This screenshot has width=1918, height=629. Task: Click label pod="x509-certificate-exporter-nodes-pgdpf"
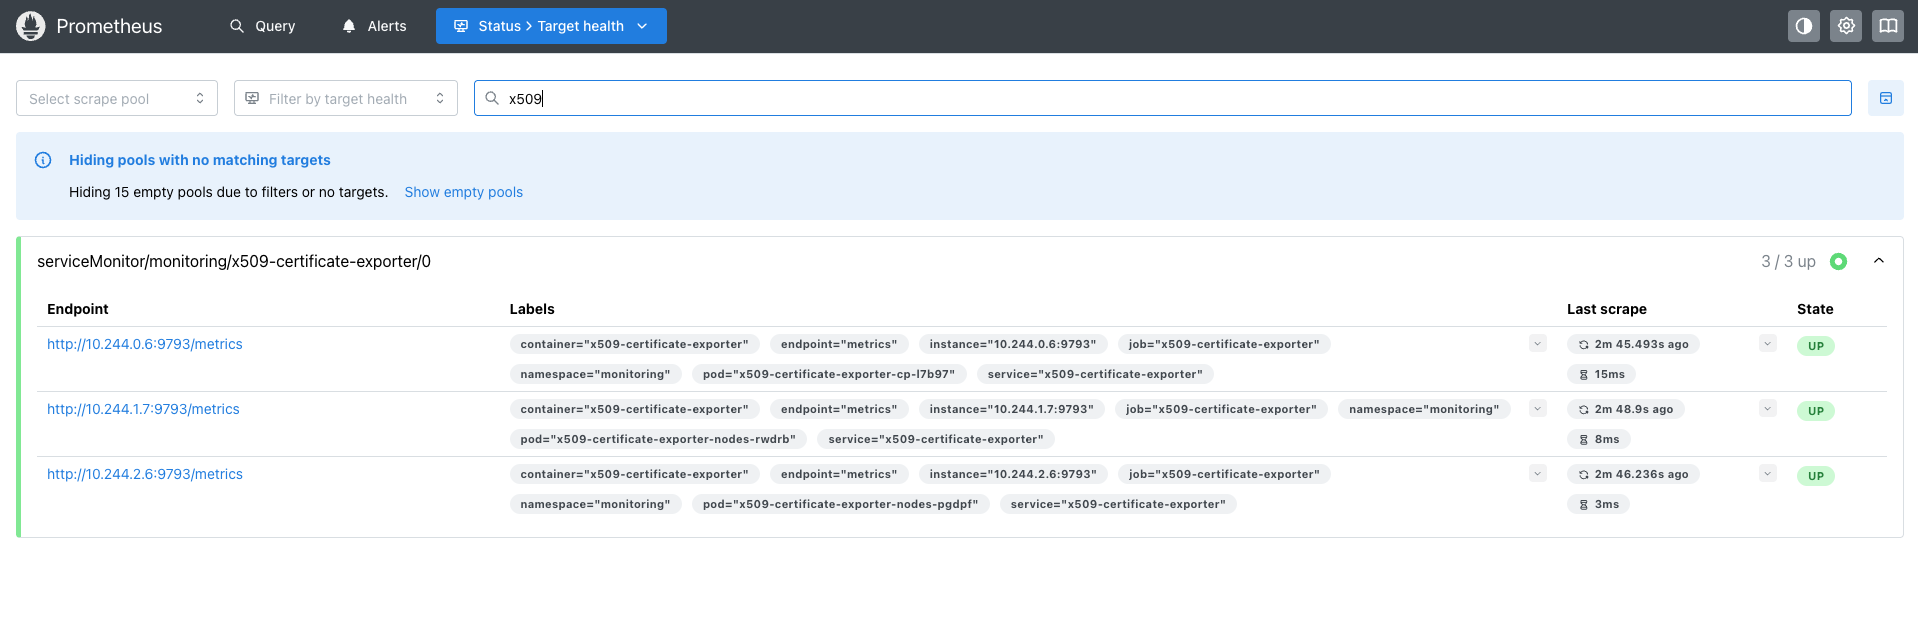coord(841,504)
